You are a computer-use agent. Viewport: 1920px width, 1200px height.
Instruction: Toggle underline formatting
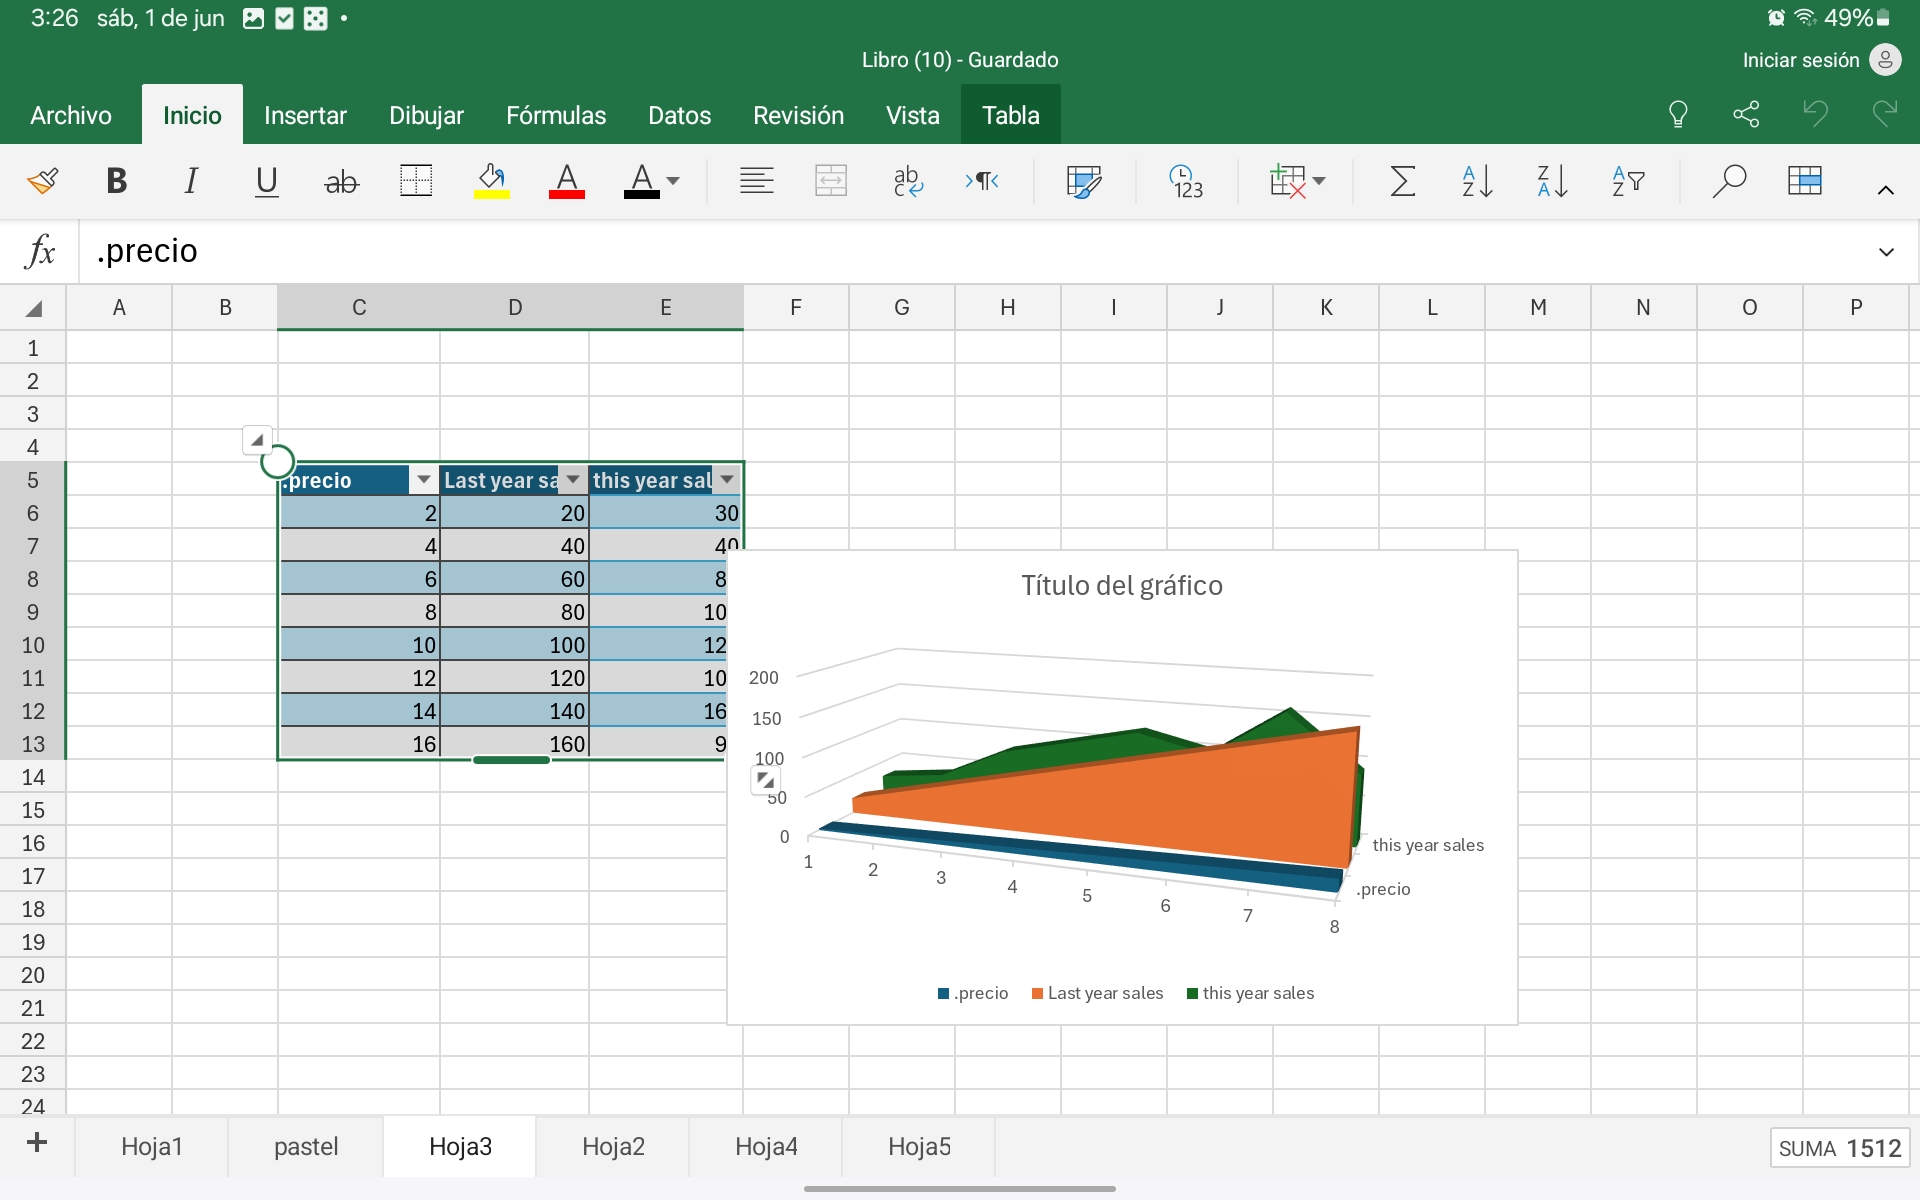[266, 181]
